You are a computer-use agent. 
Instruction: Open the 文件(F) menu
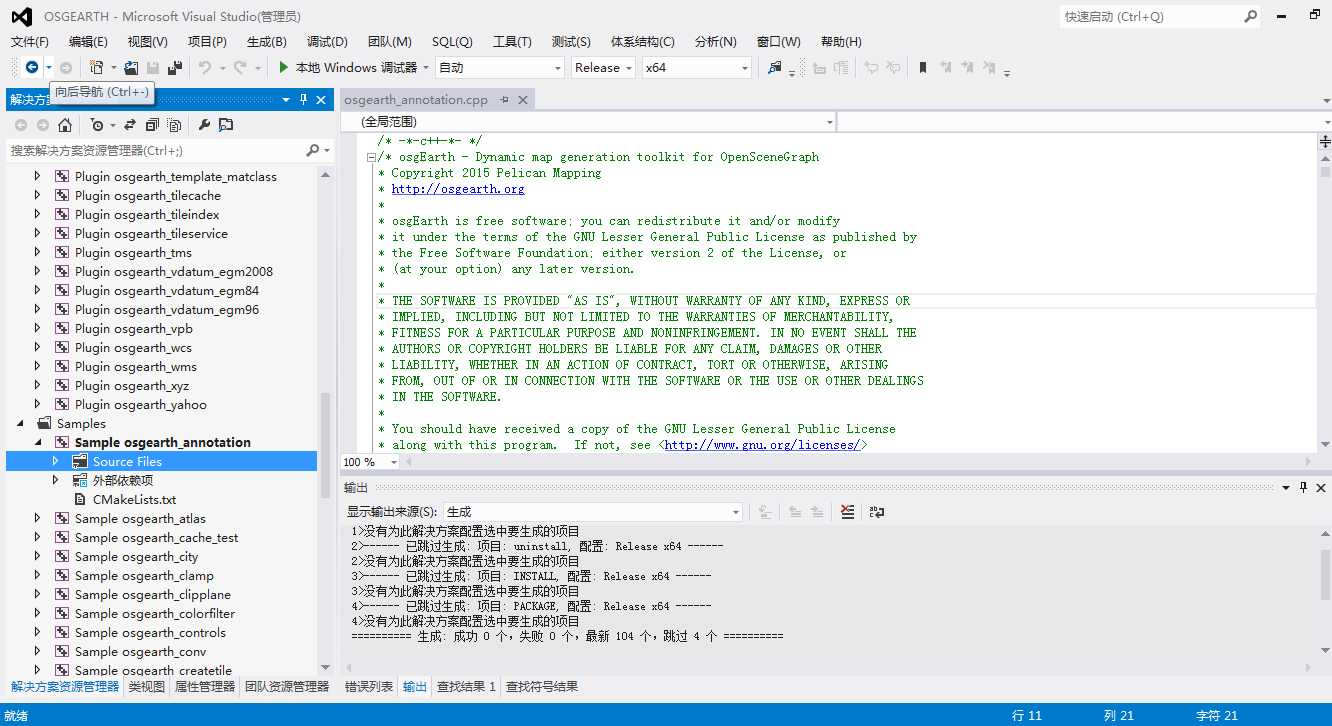pos(29,41)
